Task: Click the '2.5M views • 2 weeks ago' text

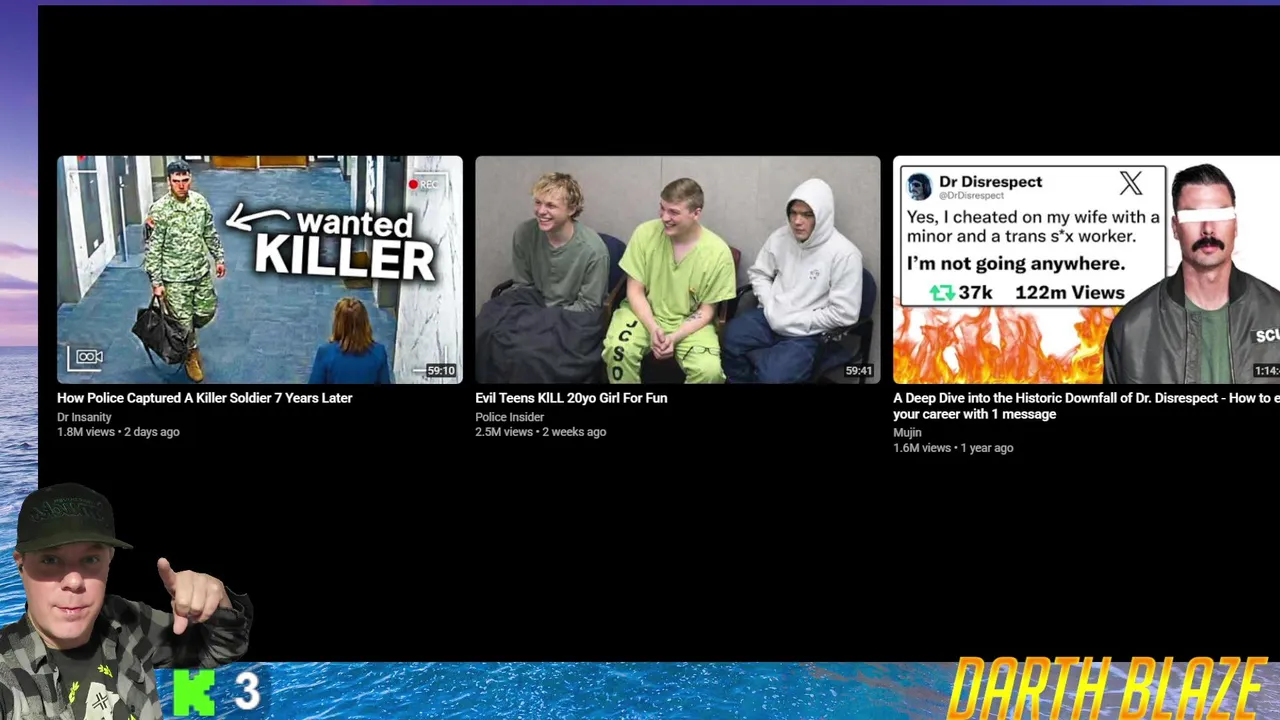Action: pyautogui.click(x=541, y=432)
